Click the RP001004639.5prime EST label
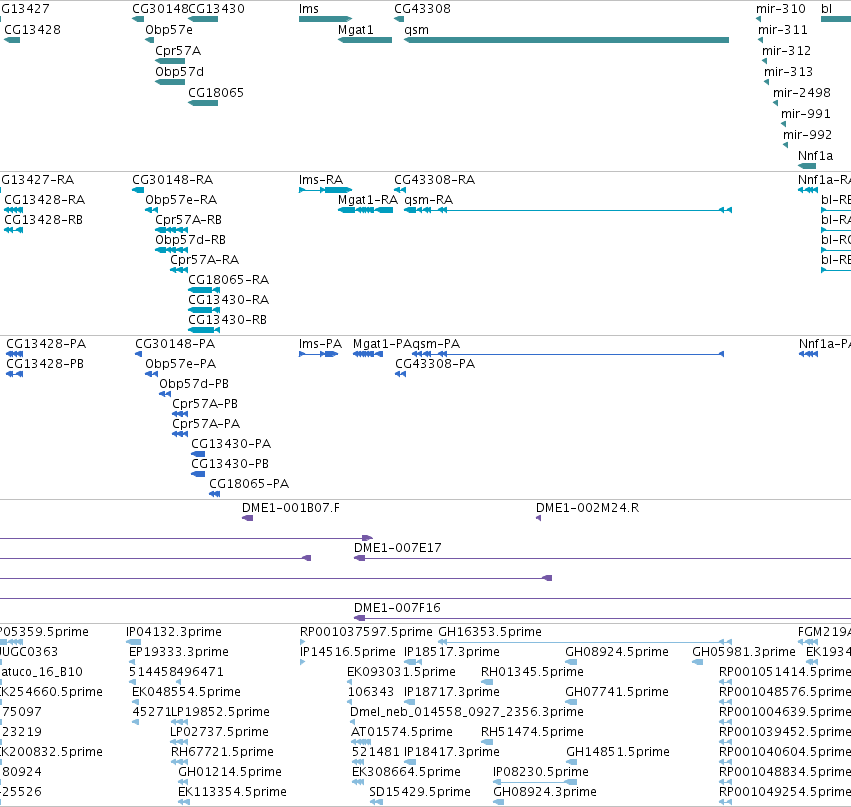Viewport: 851px width, 807px height. pos(785,712)
